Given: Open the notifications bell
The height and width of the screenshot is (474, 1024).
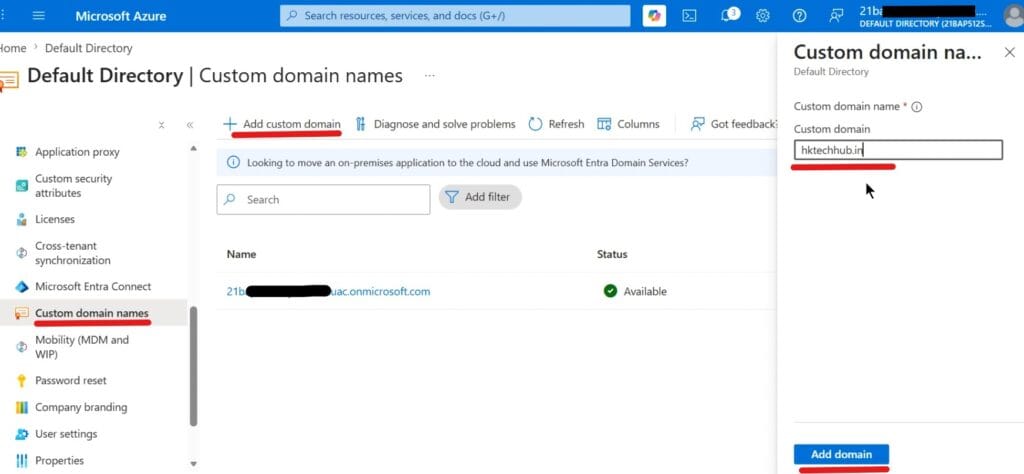Looking at the screenshot, I should (729, 15).
